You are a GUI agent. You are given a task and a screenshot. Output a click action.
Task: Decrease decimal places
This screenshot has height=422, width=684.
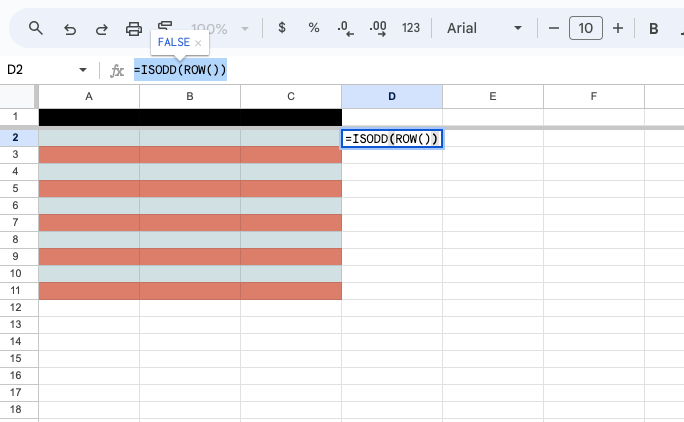pyautogui.click(x=345, y=28)
